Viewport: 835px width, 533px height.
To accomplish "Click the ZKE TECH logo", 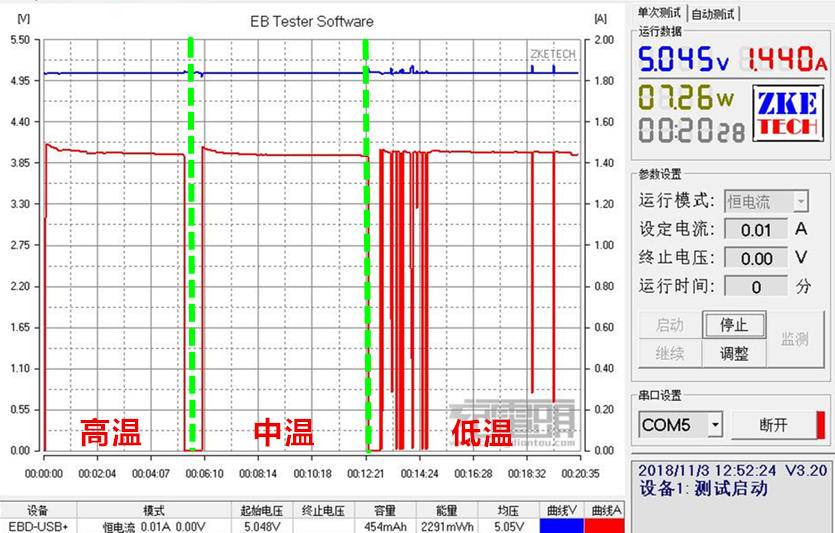I will (x=787, y=113).
